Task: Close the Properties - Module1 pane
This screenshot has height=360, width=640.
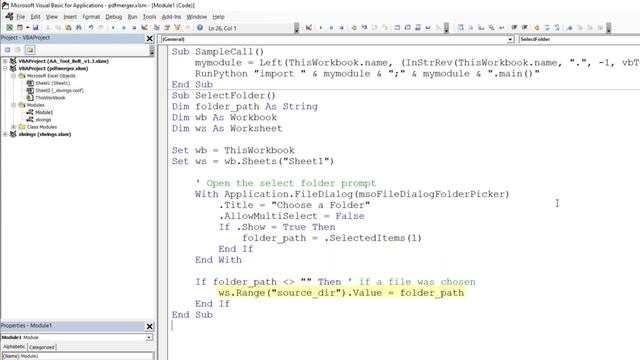Action: click(149, 326)
